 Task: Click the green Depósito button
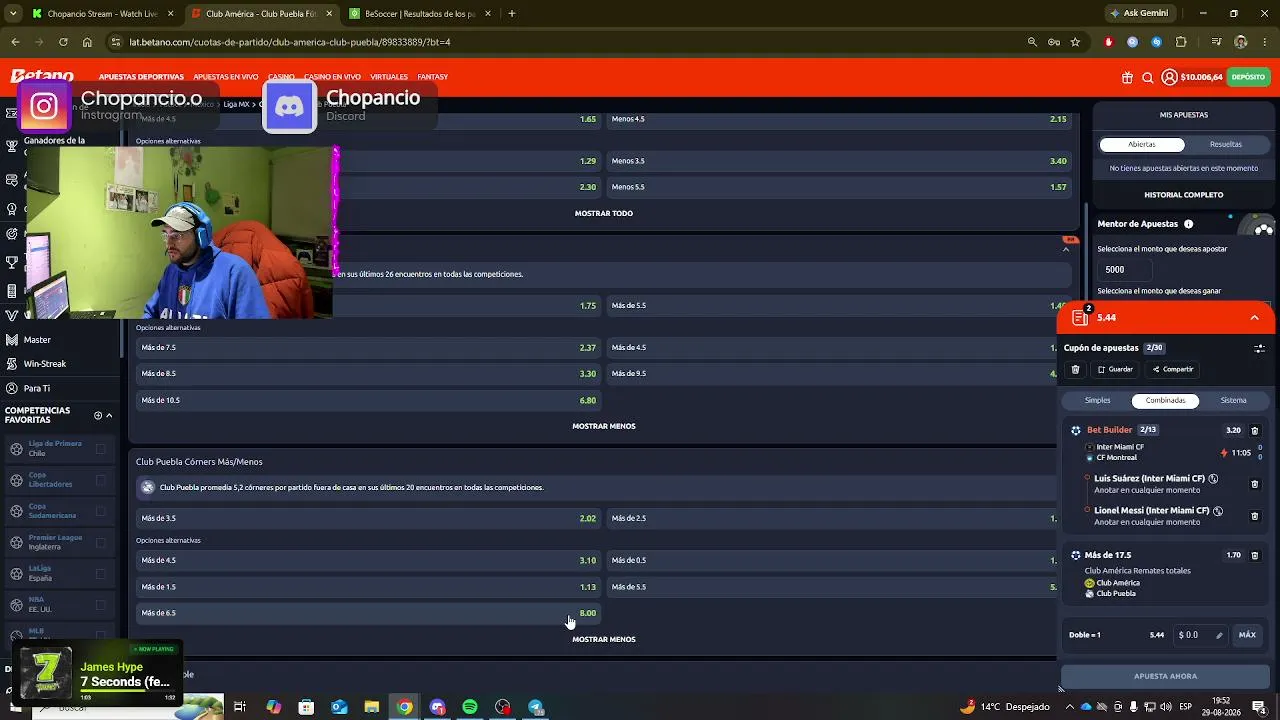click(1248, 77)
